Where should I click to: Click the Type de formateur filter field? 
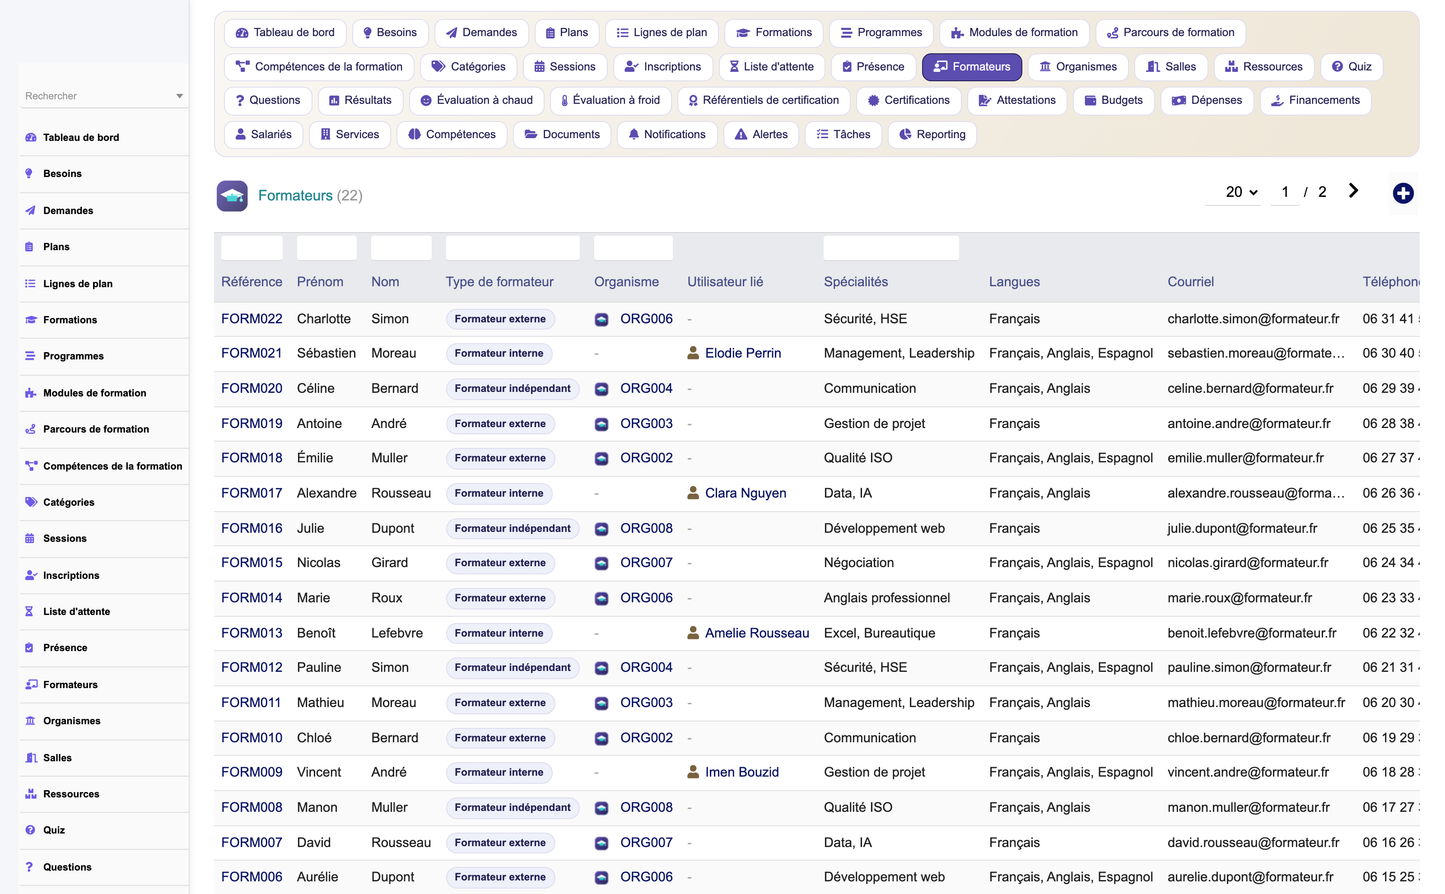click(x=513, y=248)
